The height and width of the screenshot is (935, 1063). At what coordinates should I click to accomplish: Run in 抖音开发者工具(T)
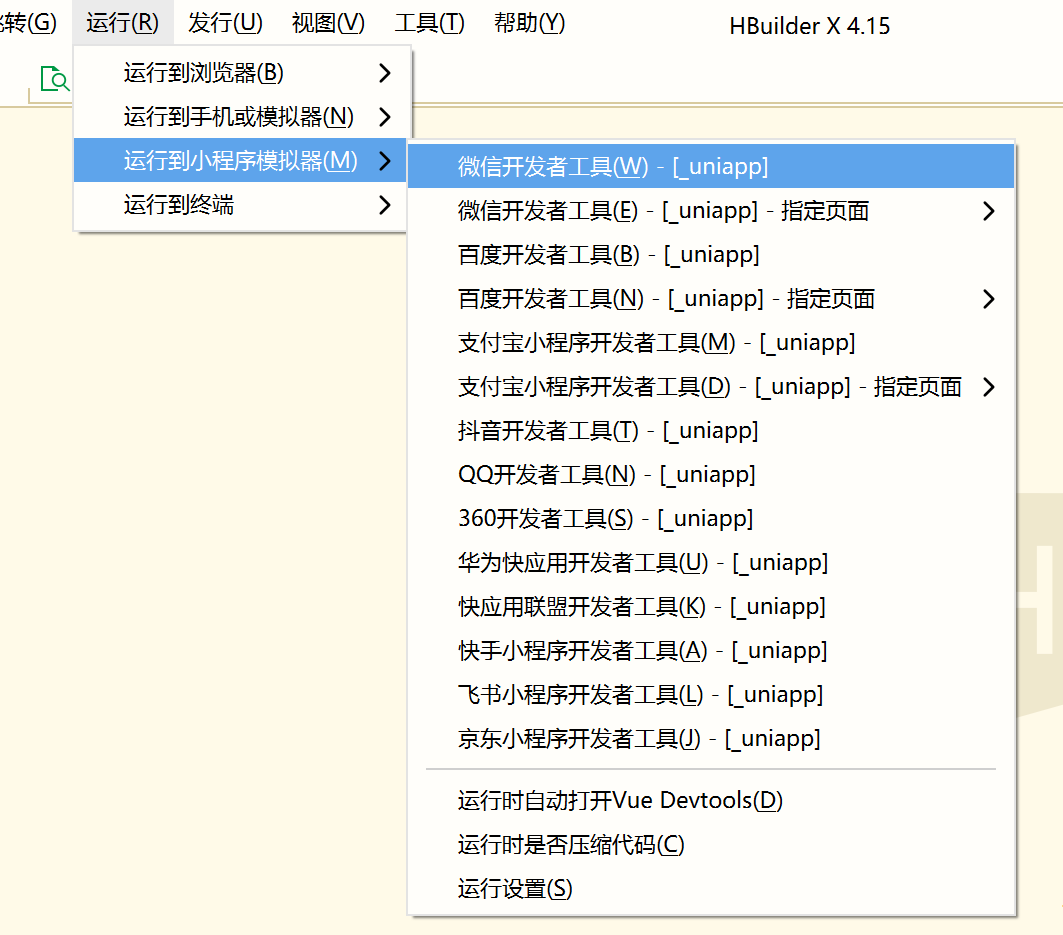710,431
